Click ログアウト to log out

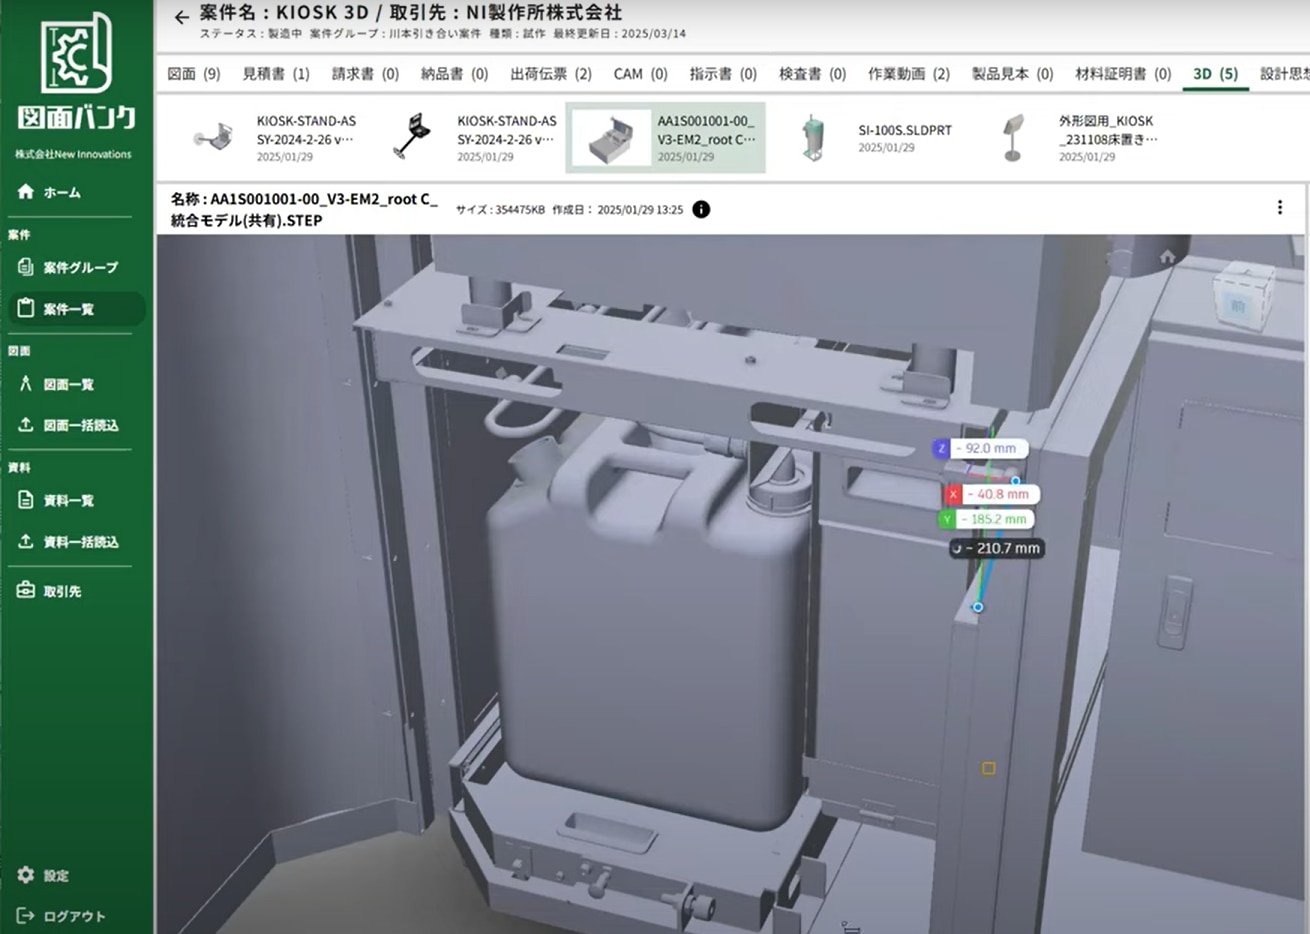73,916
